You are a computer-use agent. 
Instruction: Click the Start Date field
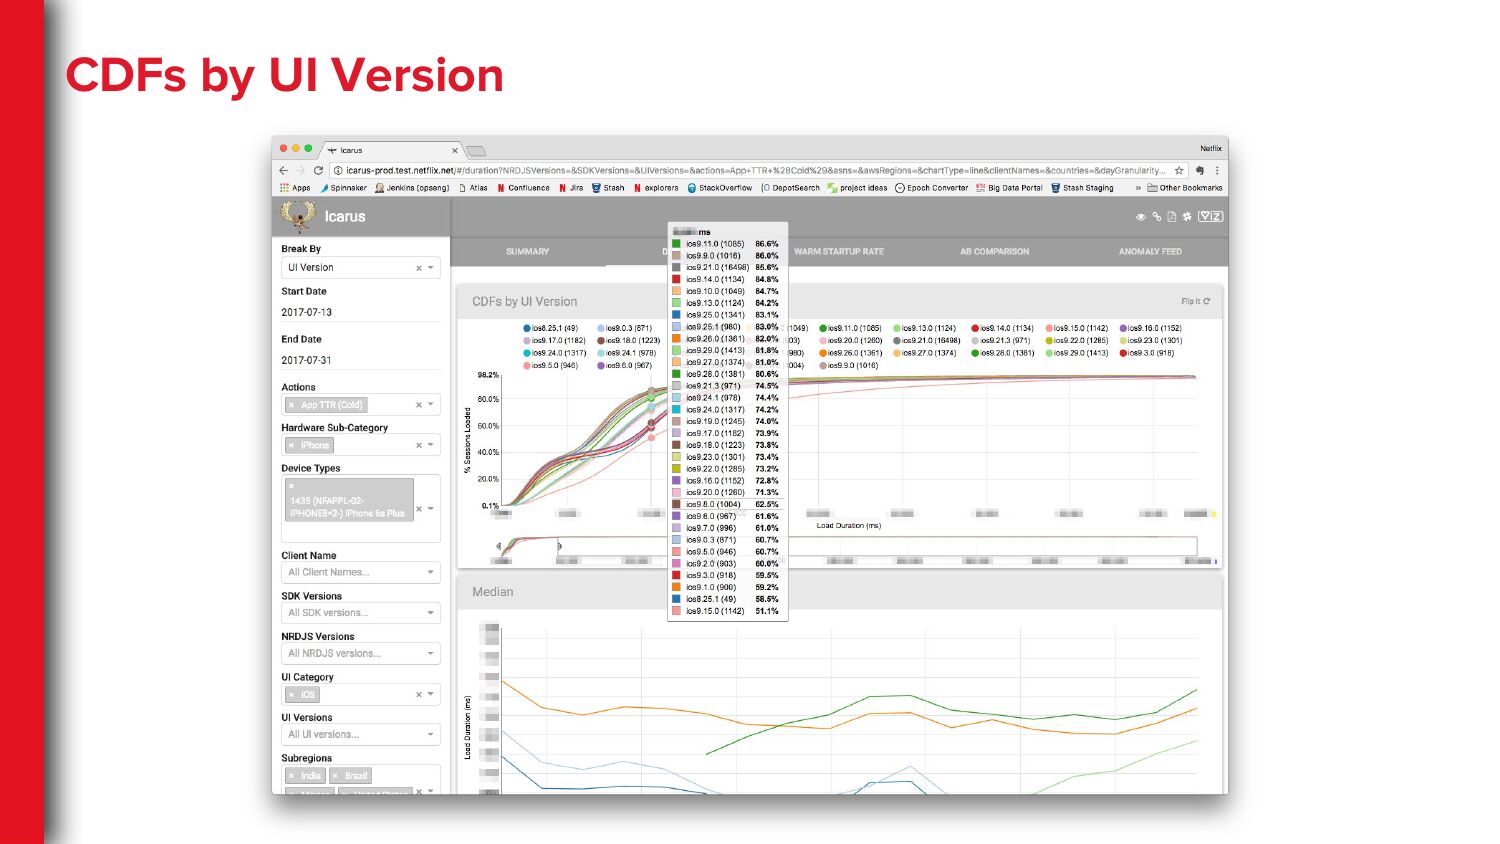click(360, 312)
